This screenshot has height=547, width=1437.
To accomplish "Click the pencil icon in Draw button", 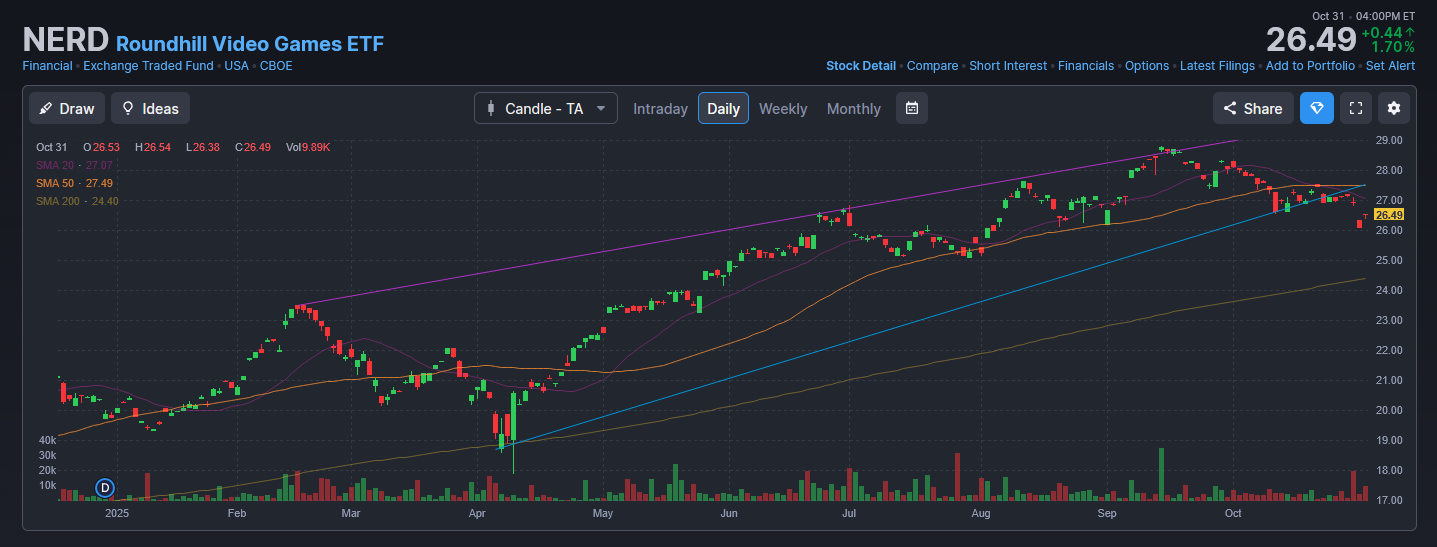I will click(x=46, y=108).
